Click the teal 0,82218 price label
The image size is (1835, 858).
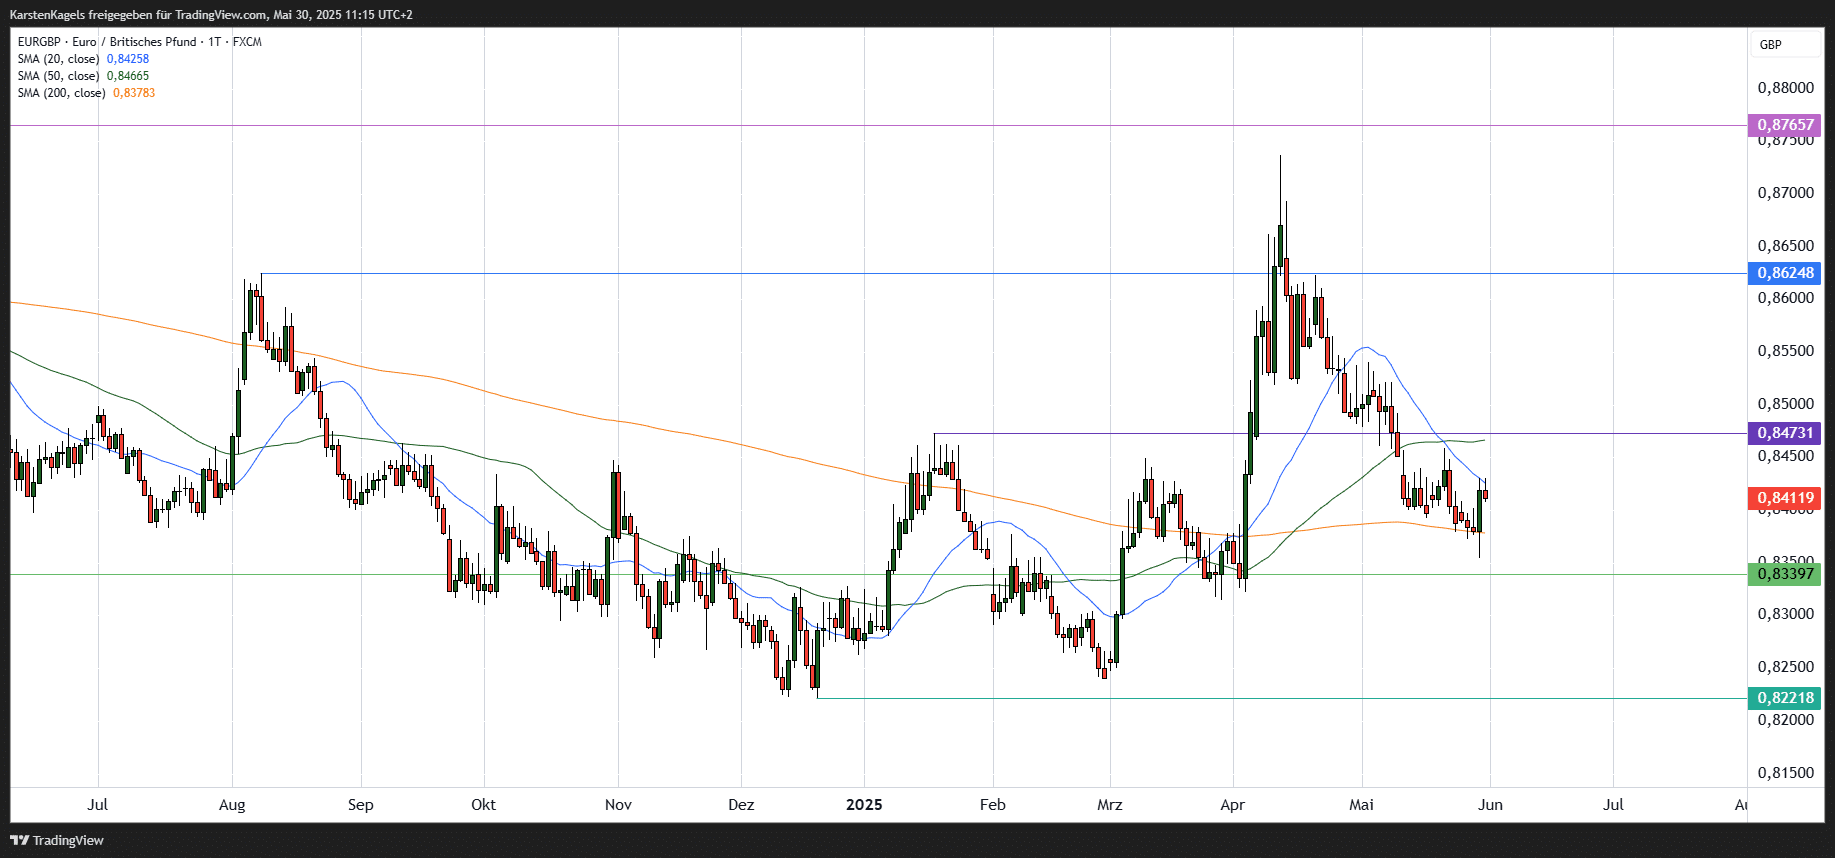tap(1785, 698)
